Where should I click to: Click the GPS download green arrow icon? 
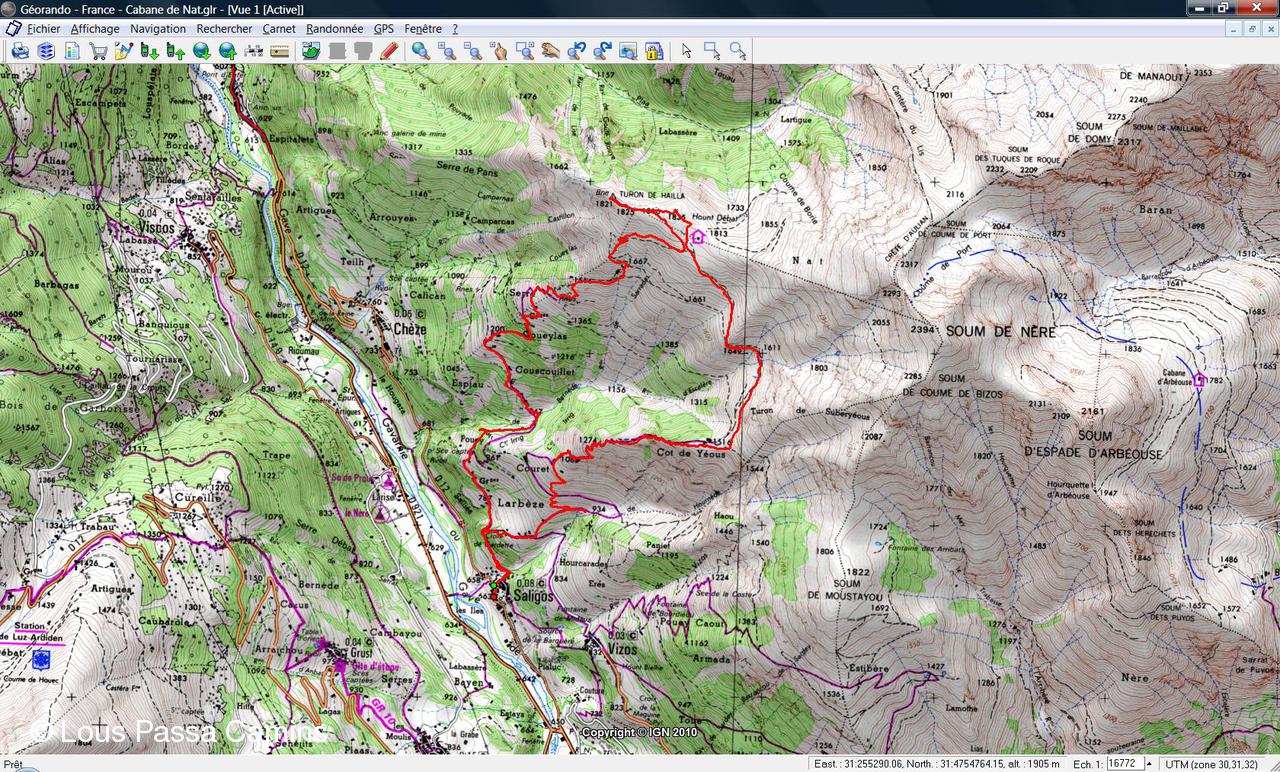coord(150,50)
